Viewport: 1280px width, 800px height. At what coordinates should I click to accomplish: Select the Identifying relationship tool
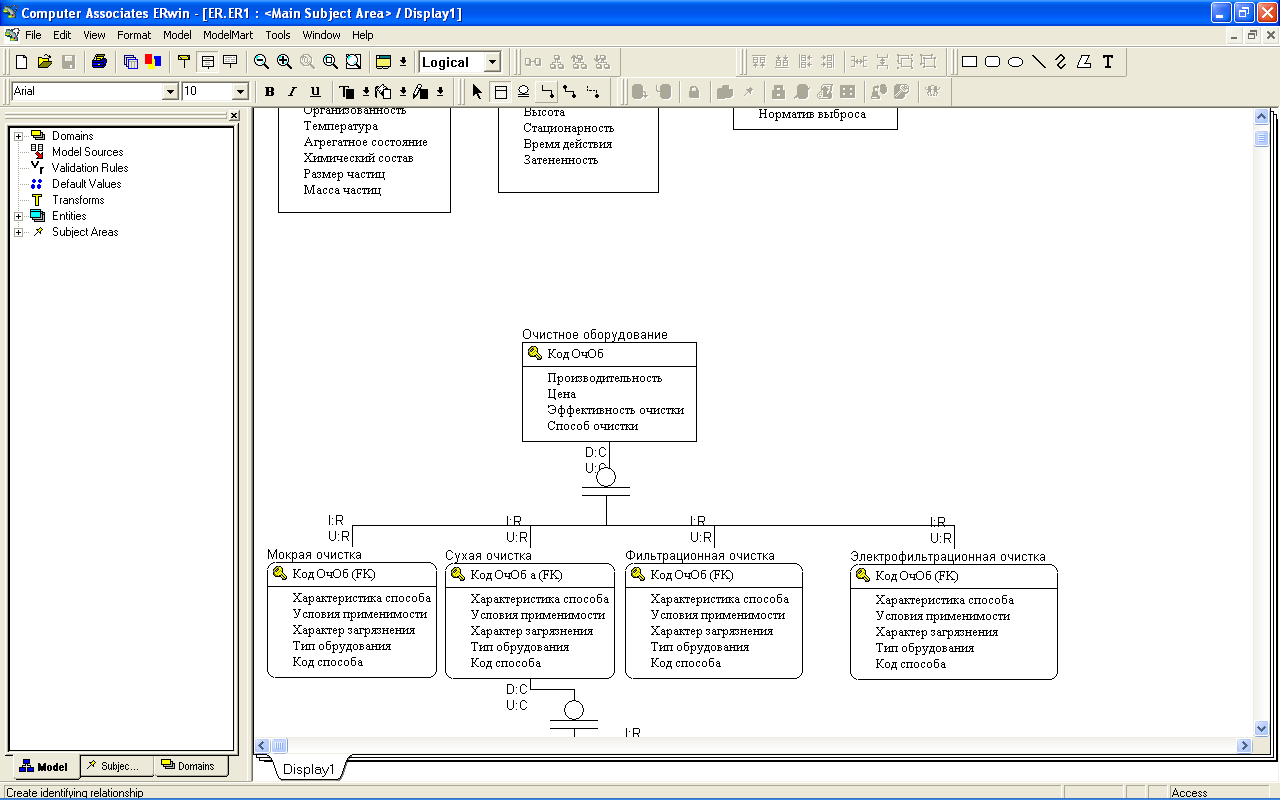coord(546,92)
